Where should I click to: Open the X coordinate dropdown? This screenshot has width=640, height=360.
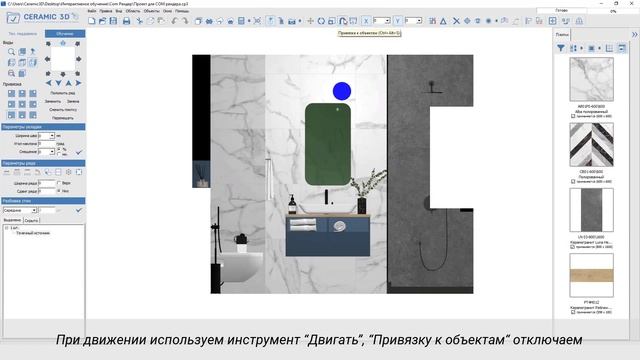point(387,21)
